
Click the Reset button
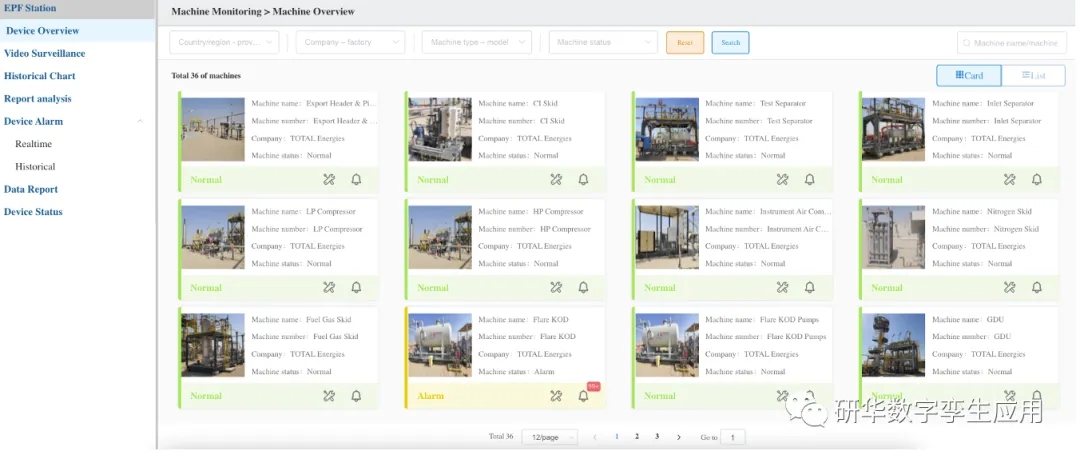pyautogui.click(x=685, y=43)
